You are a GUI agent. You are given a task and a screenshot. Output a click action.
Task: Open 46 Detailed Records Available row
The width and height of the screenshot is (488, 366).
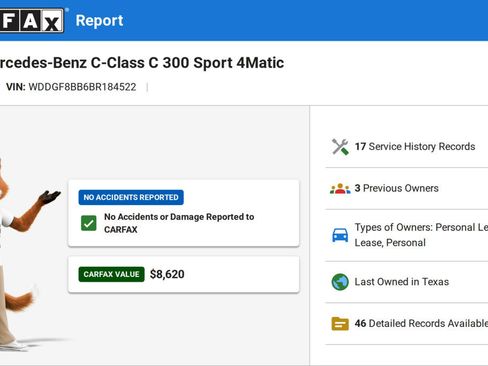point(407,324)
